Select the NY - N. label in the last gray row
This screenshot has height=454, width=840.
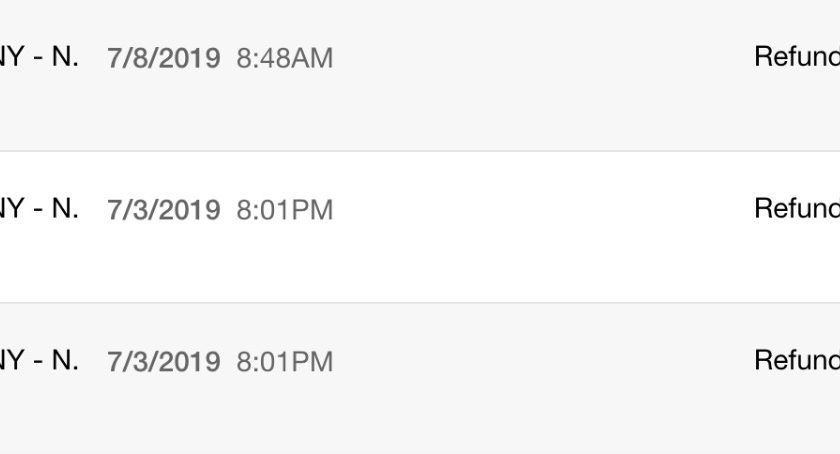click(39, 360)
